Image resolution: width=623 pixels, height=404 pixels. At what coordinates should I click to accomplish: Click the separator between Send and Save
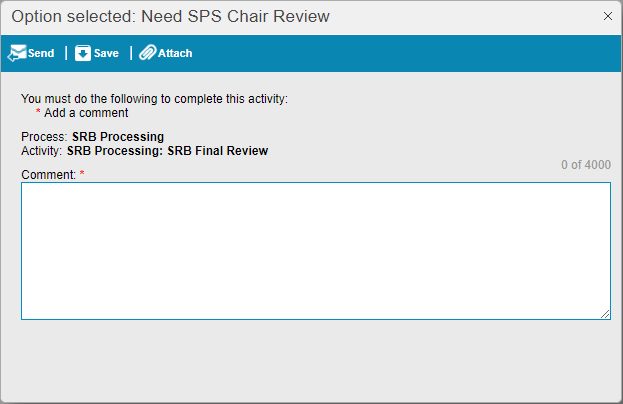[66, 53]
